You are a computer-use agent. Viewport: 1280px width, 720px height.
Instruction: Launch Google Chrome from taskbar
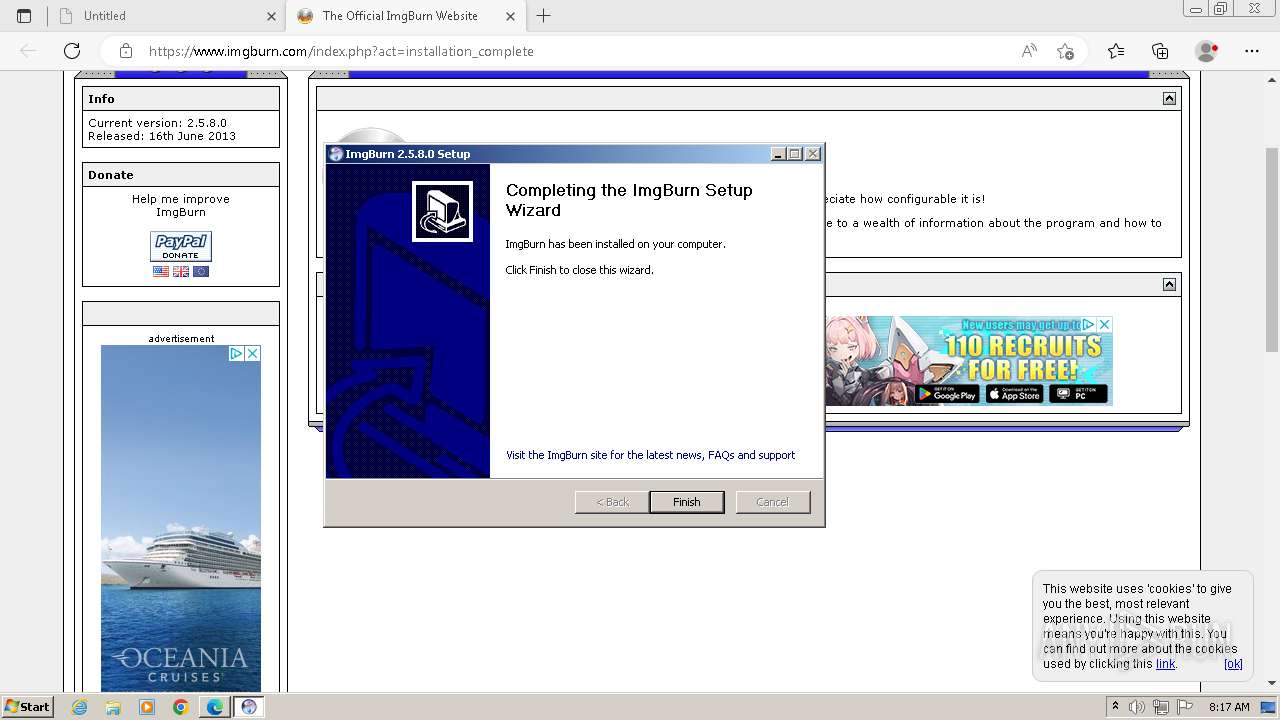(180, 707)
